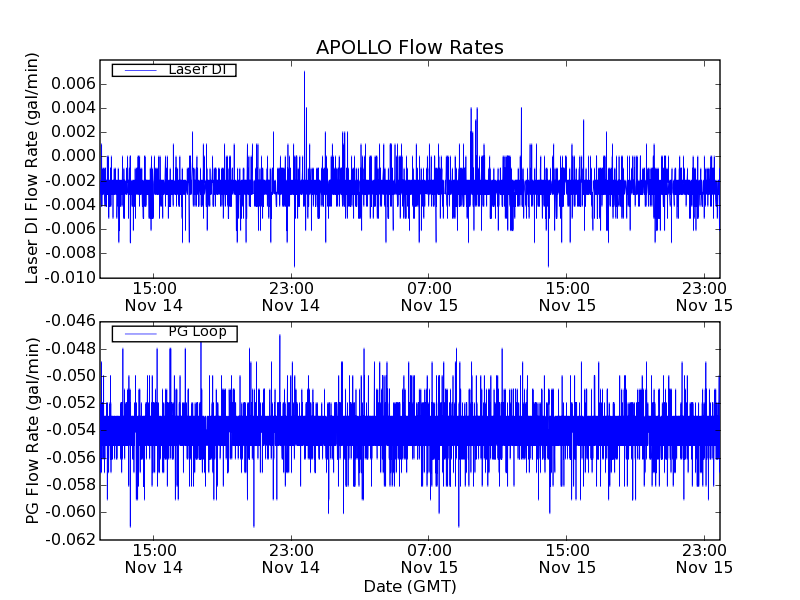This screenshot has width=800, height=600.
Task: Click '15:00 Nov 14' tick under upper plot
Action: point(153,296)
